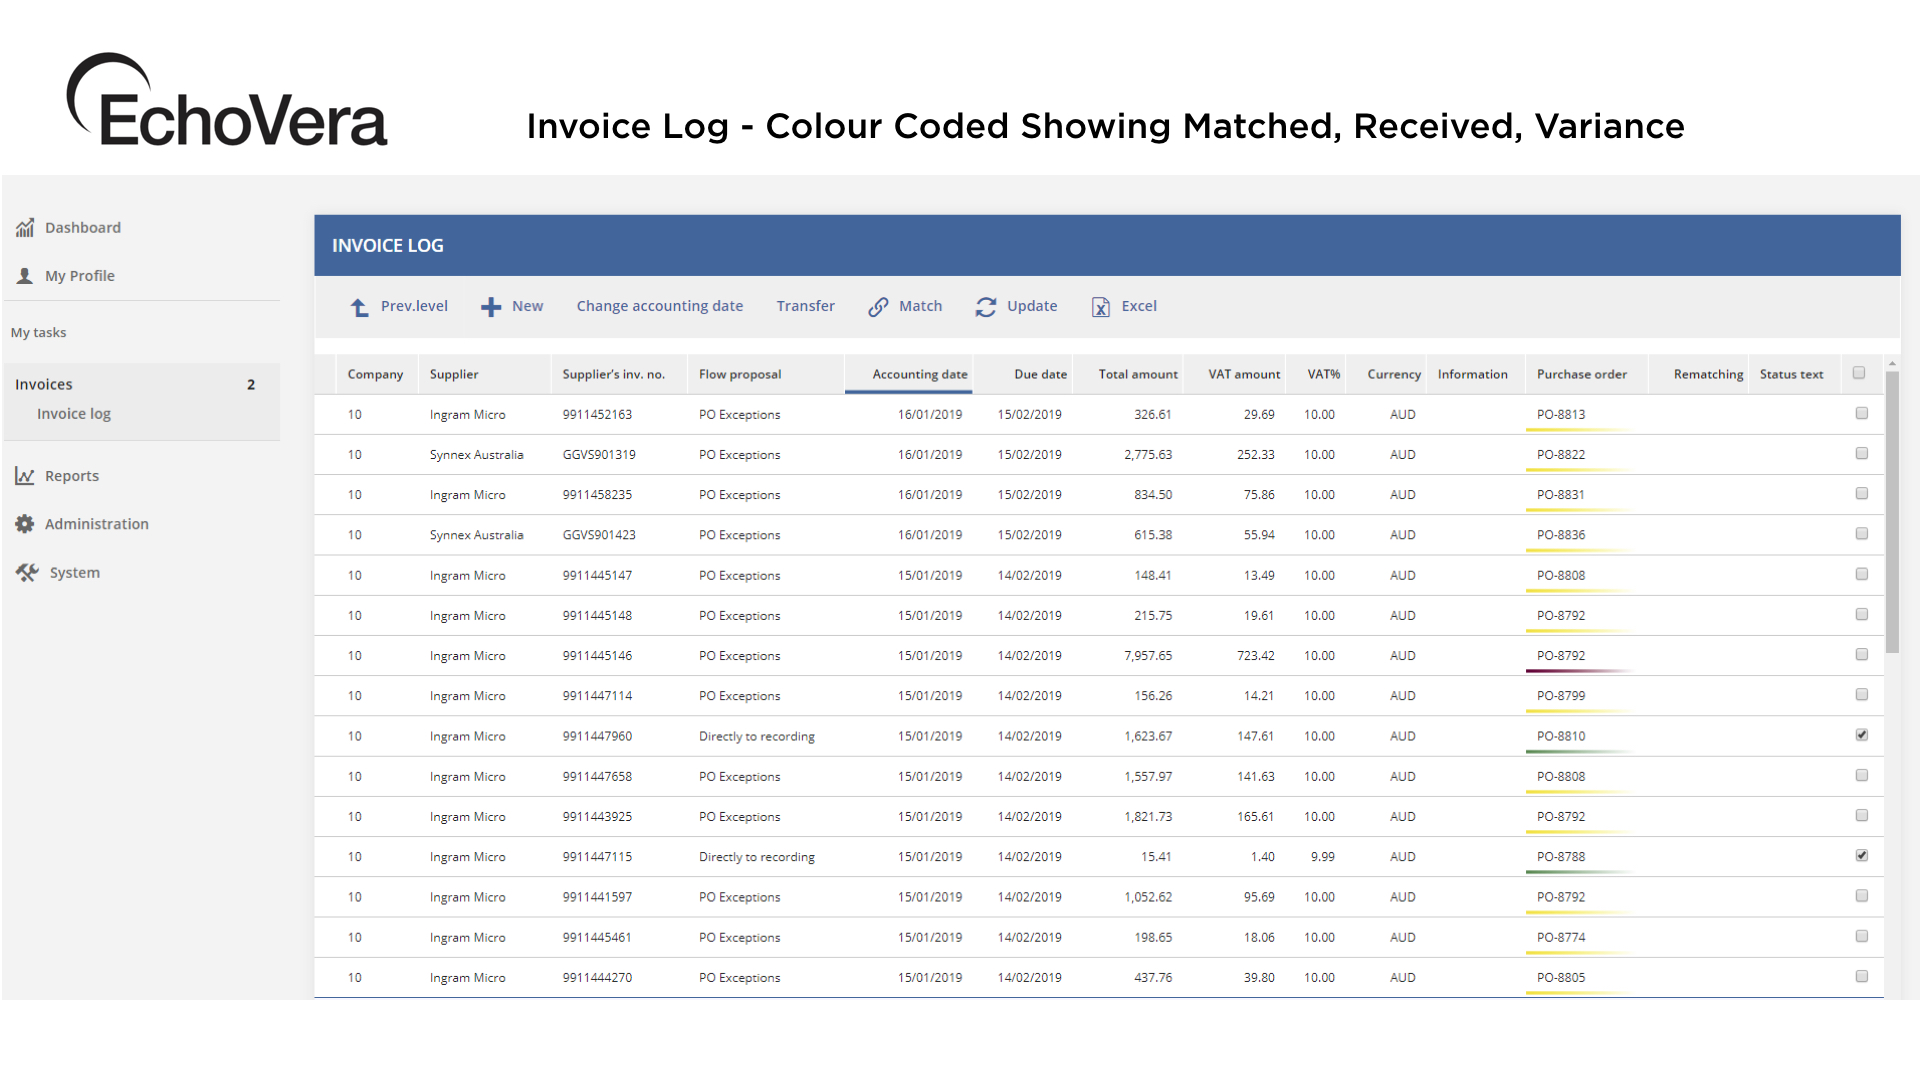Viewport: 1920px width, 1080px height.
Task: Click the Update refresh icon
Action: coord(986,307)
